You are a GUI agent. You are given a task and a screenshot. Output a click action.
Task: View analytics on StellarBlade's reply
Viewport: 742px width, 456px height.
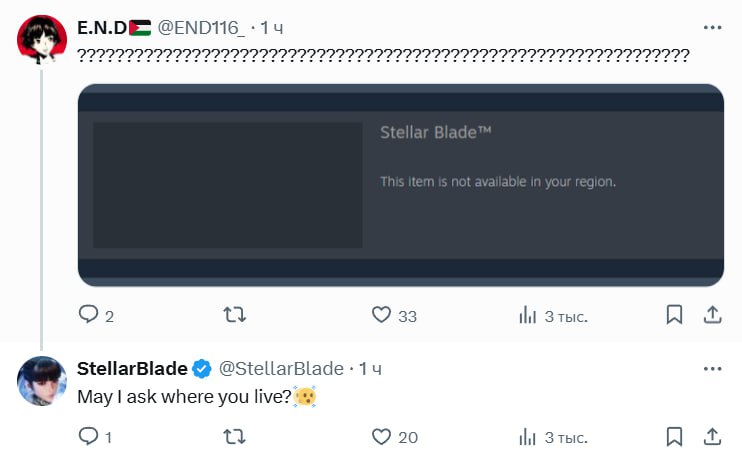pyautogui.click(x=528, y=436)
